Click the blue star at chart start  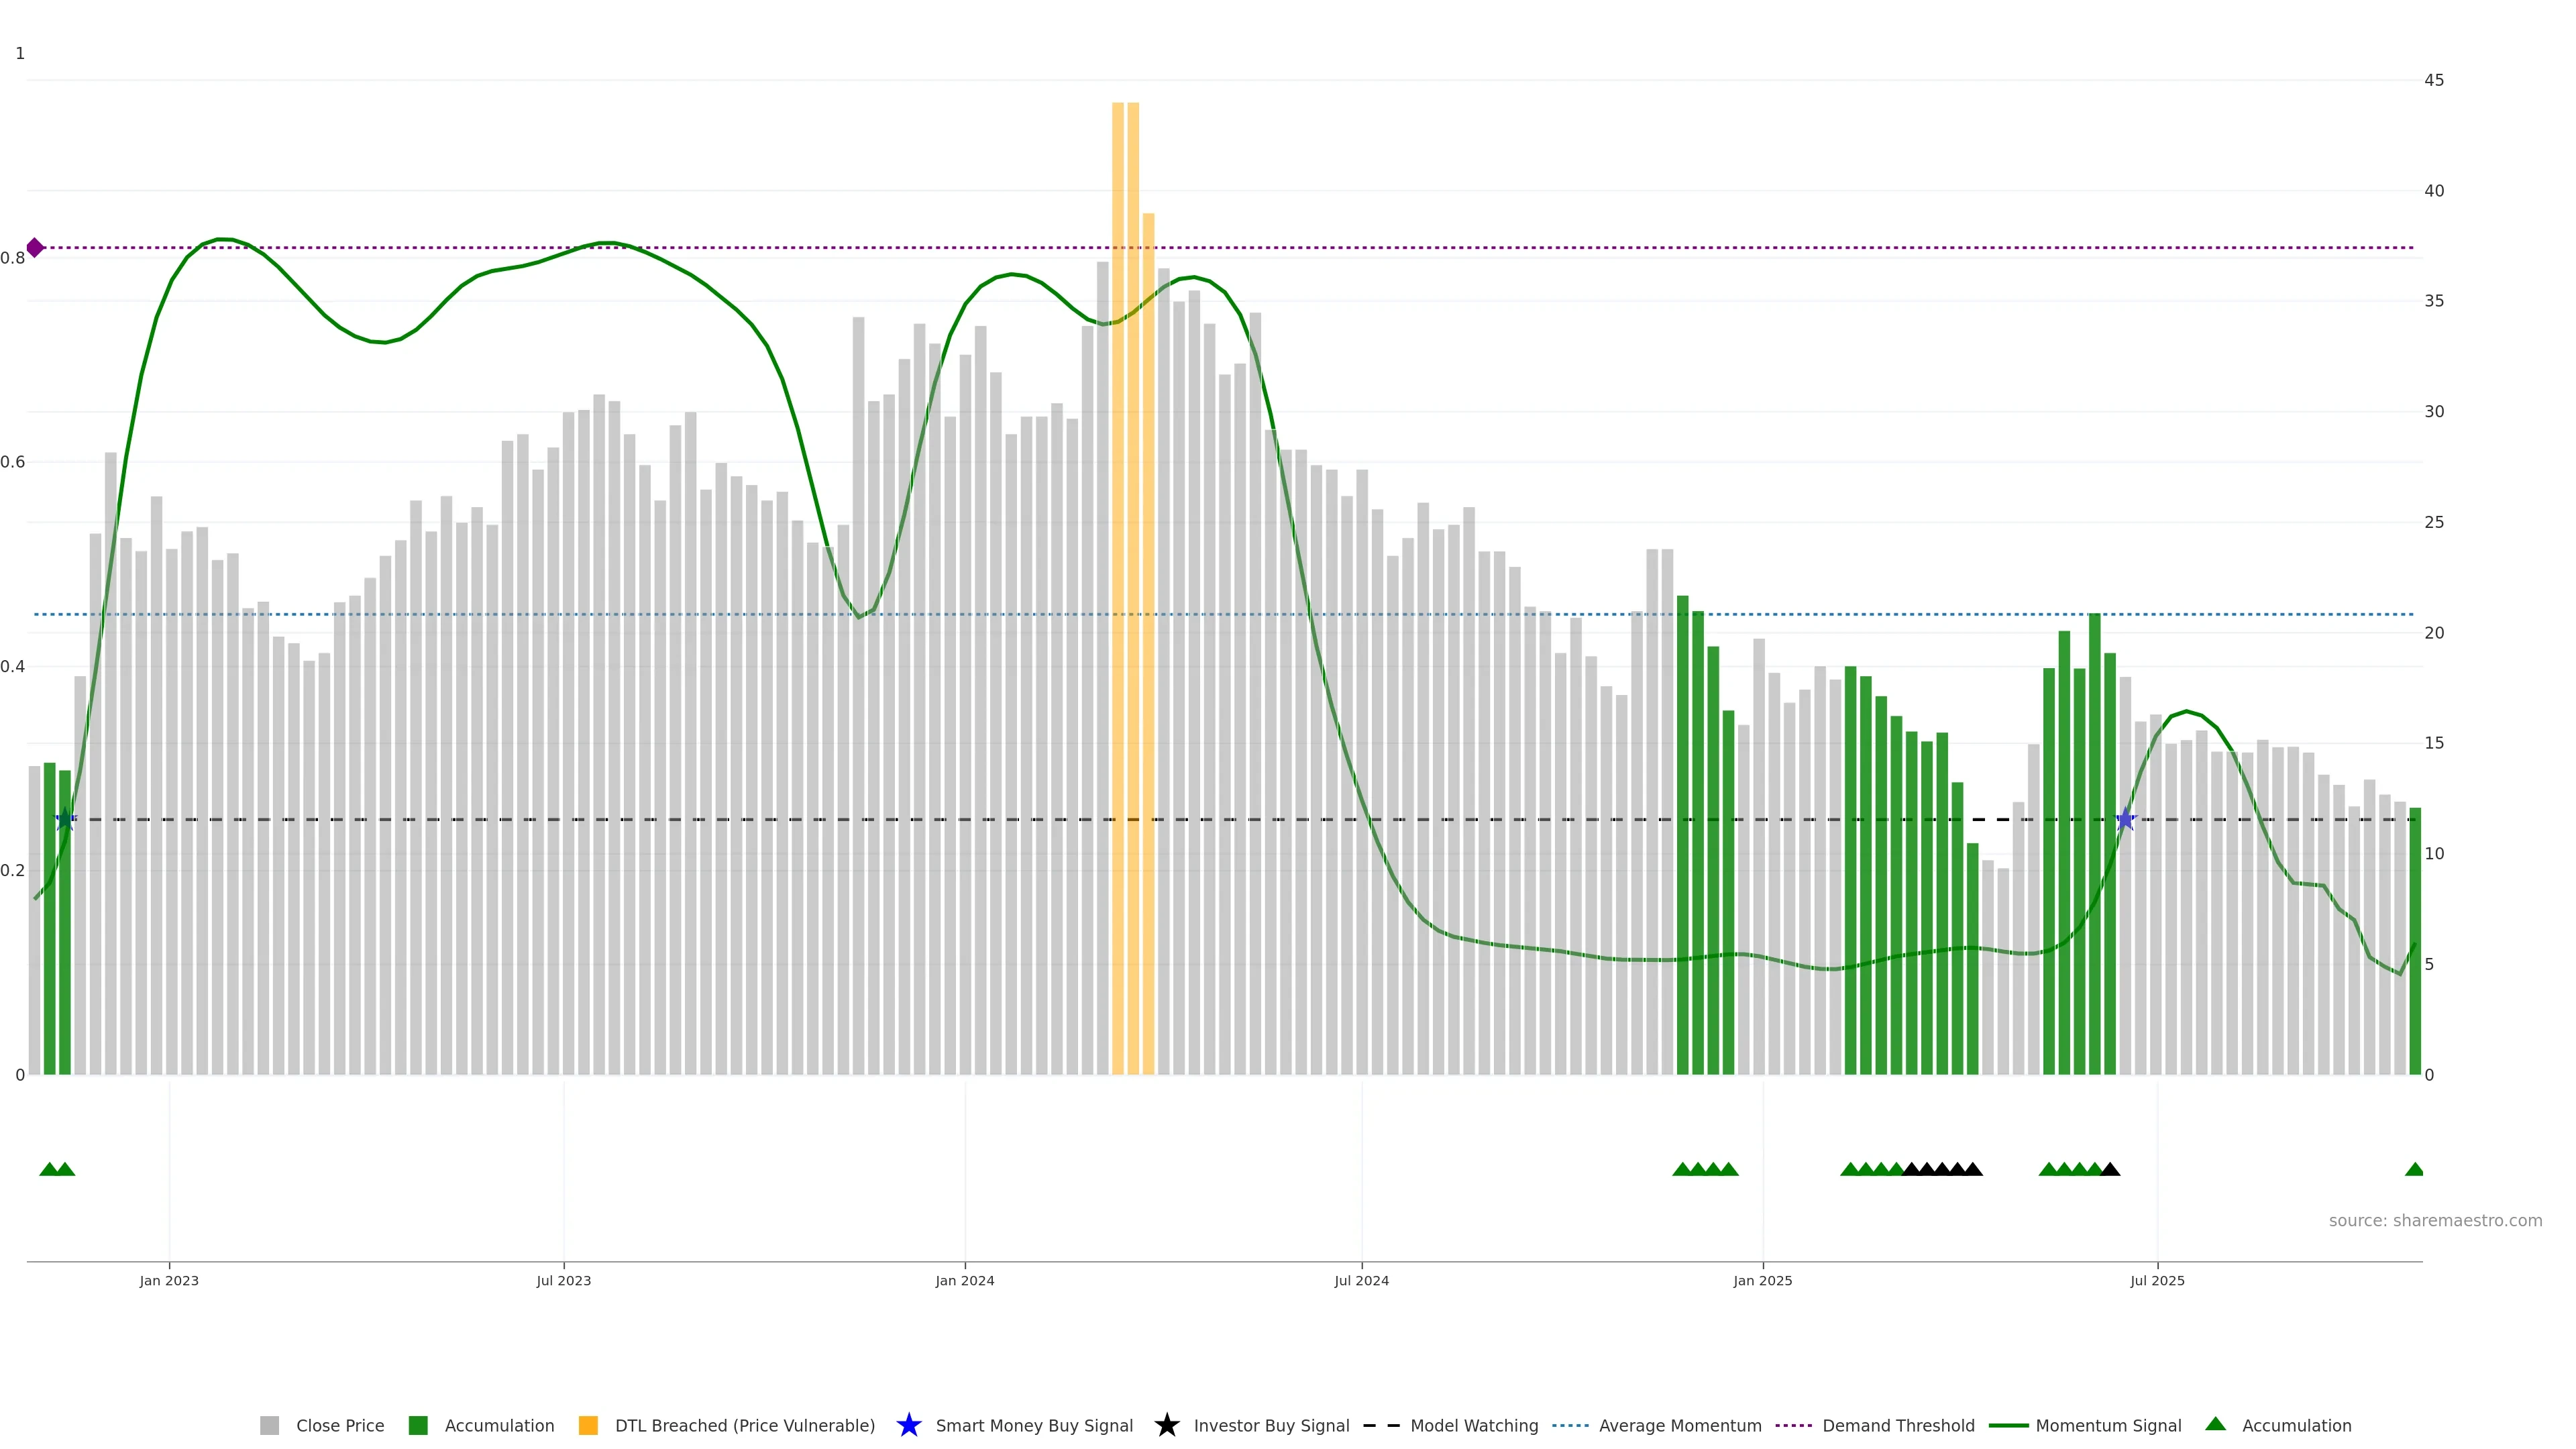point(65,820)
